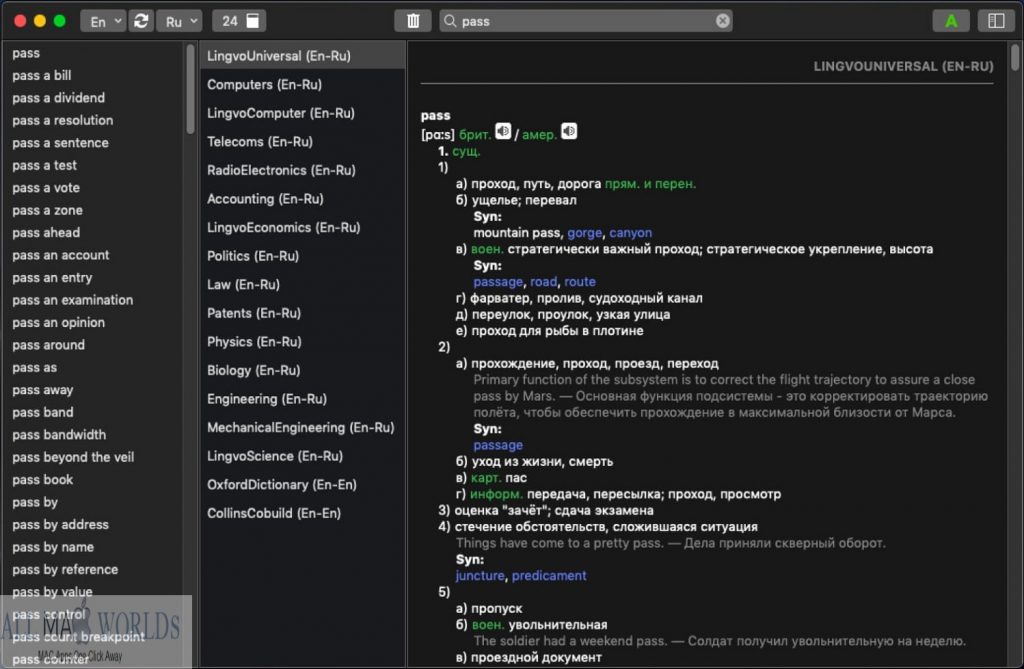Select CollinsCobuild (En-En) dictionary
Viewport: 1024px width, 669px height.
click(302, 513)
